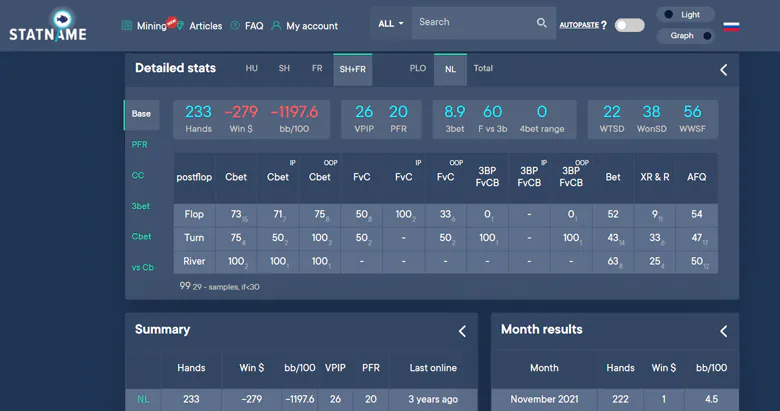The width and height of the screenshot is (780, 411).
Task: Open My account page
Action: click(312, 26)
